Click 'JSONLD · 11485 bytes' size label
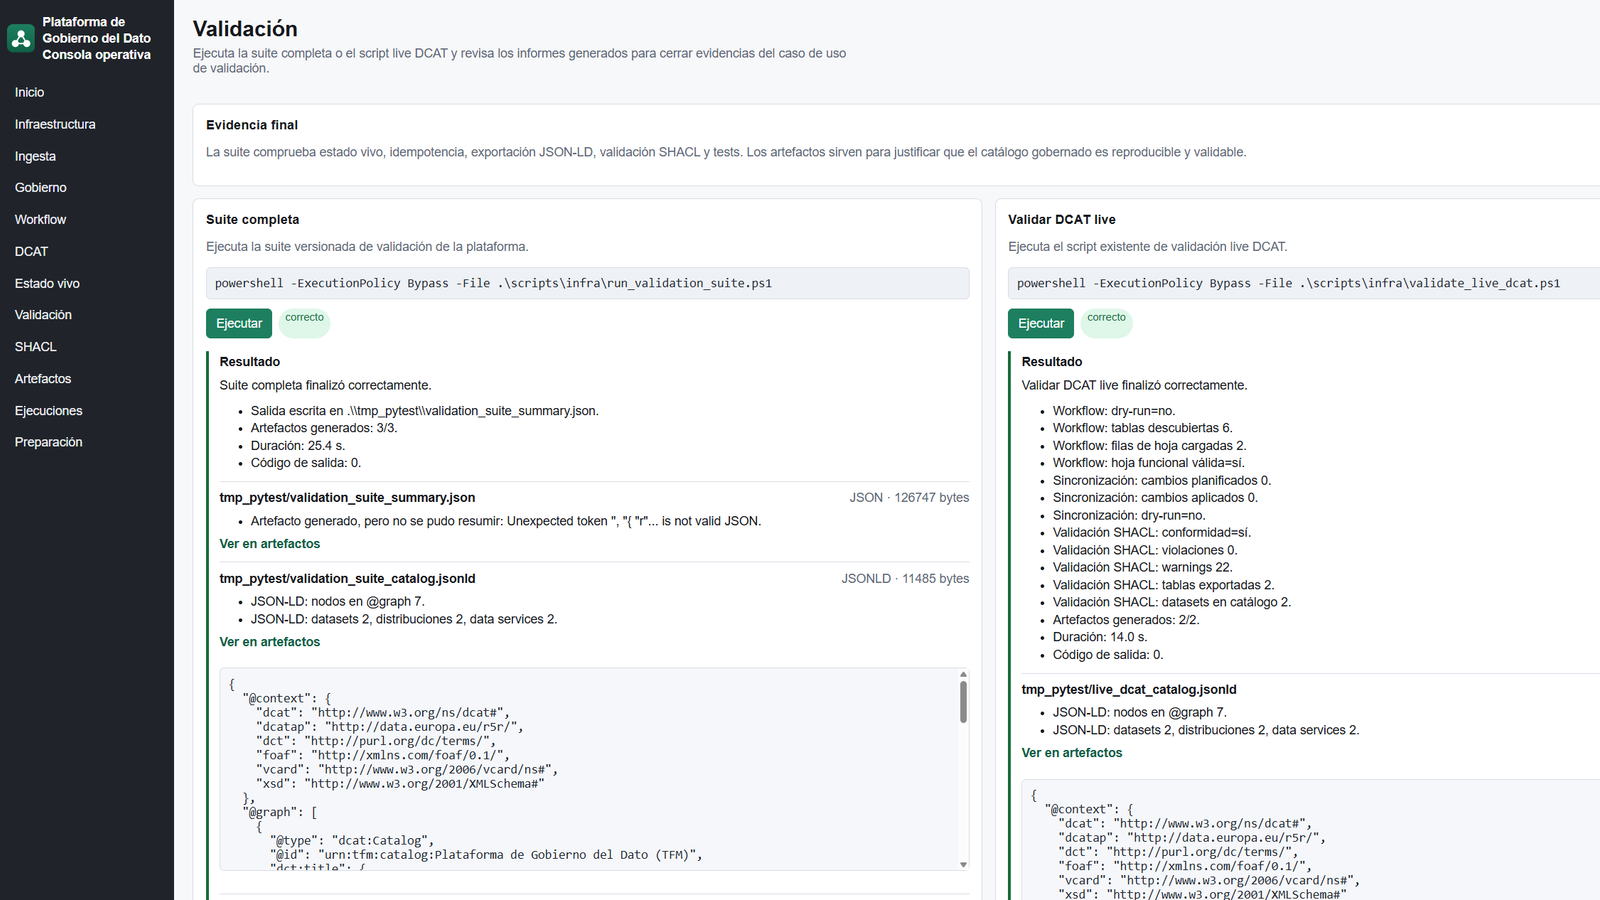The height and width of the screenshot is (900, 1600). pyautogui.click(x=905, y=579)
